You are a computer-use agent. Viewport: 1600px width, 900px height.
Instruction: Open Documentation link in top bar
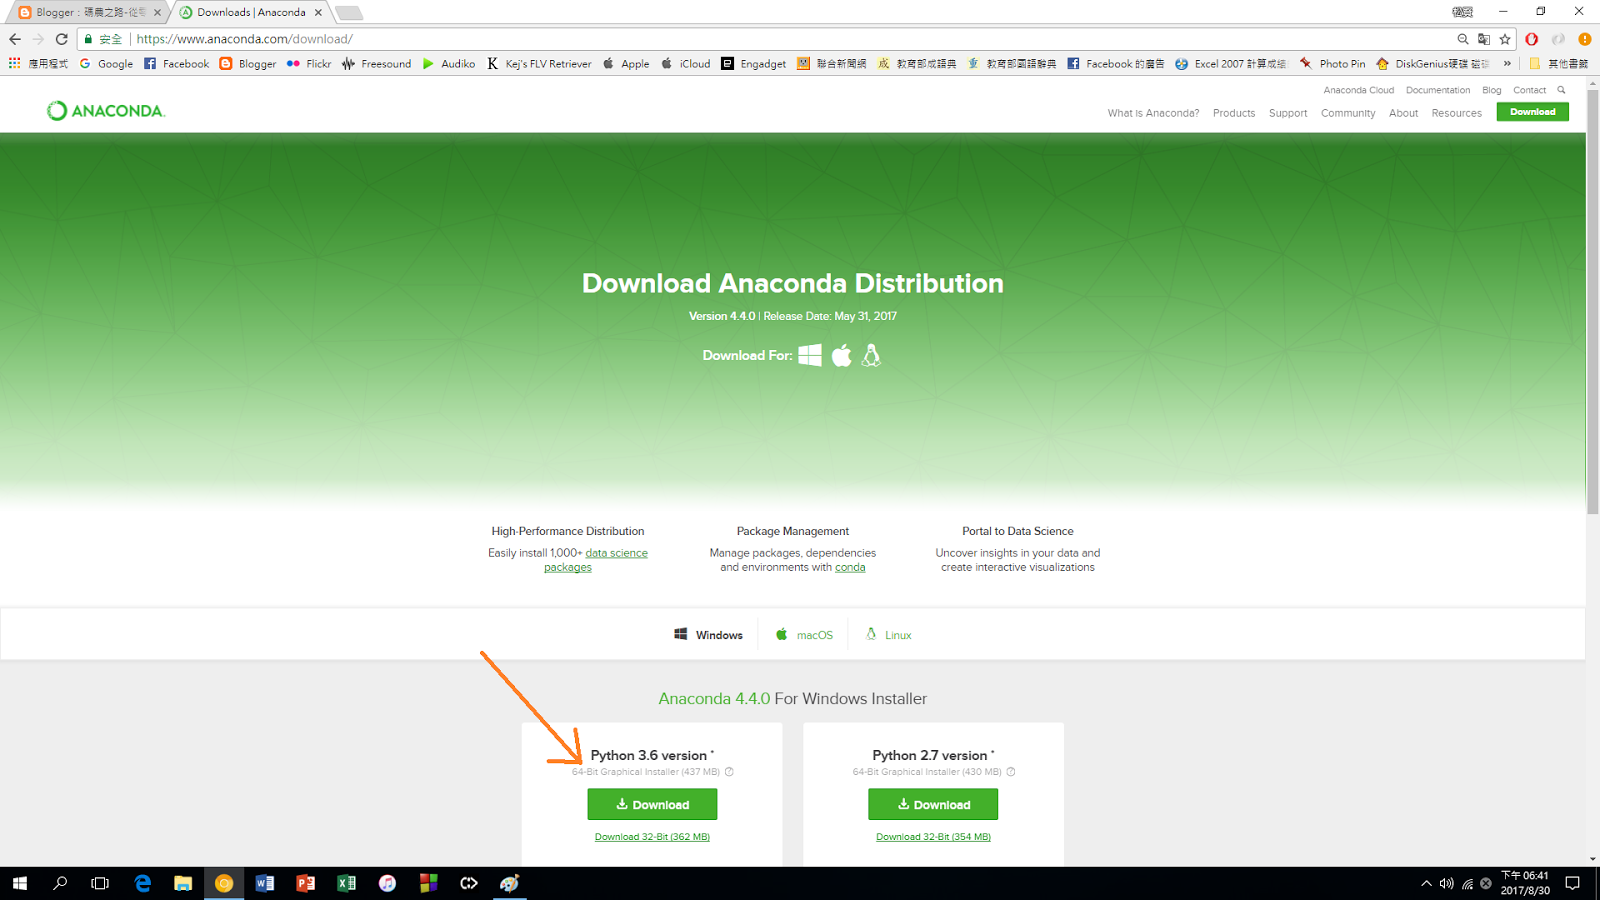point(1438,90)
